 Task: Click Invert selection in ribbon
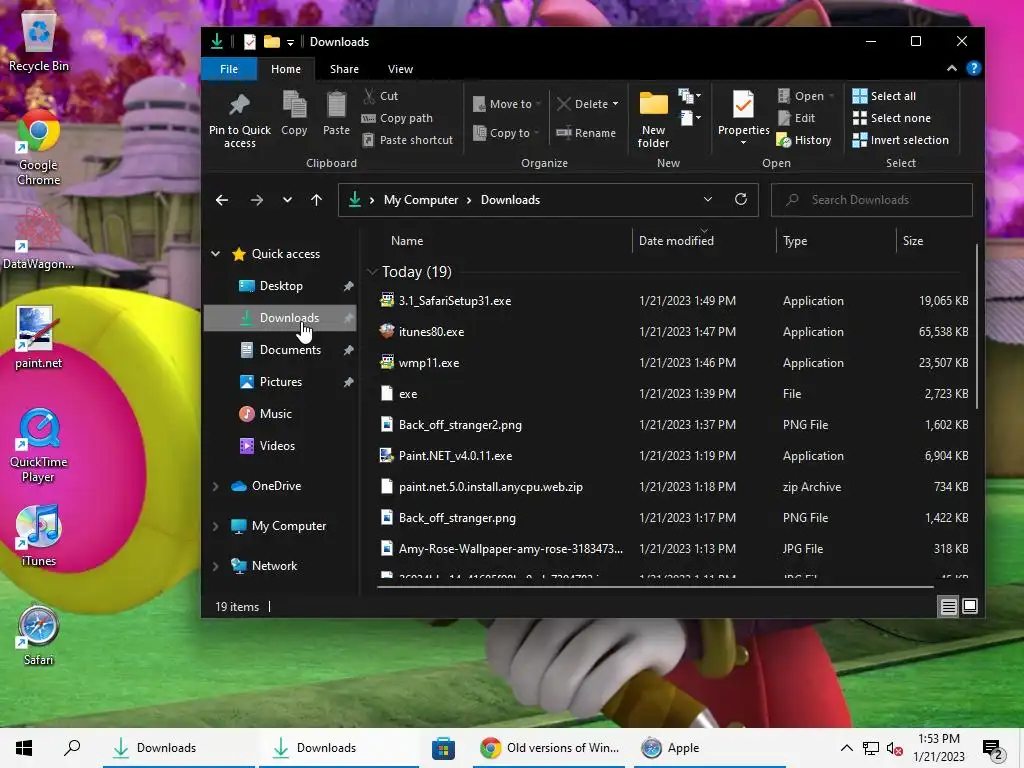[901, 140]
